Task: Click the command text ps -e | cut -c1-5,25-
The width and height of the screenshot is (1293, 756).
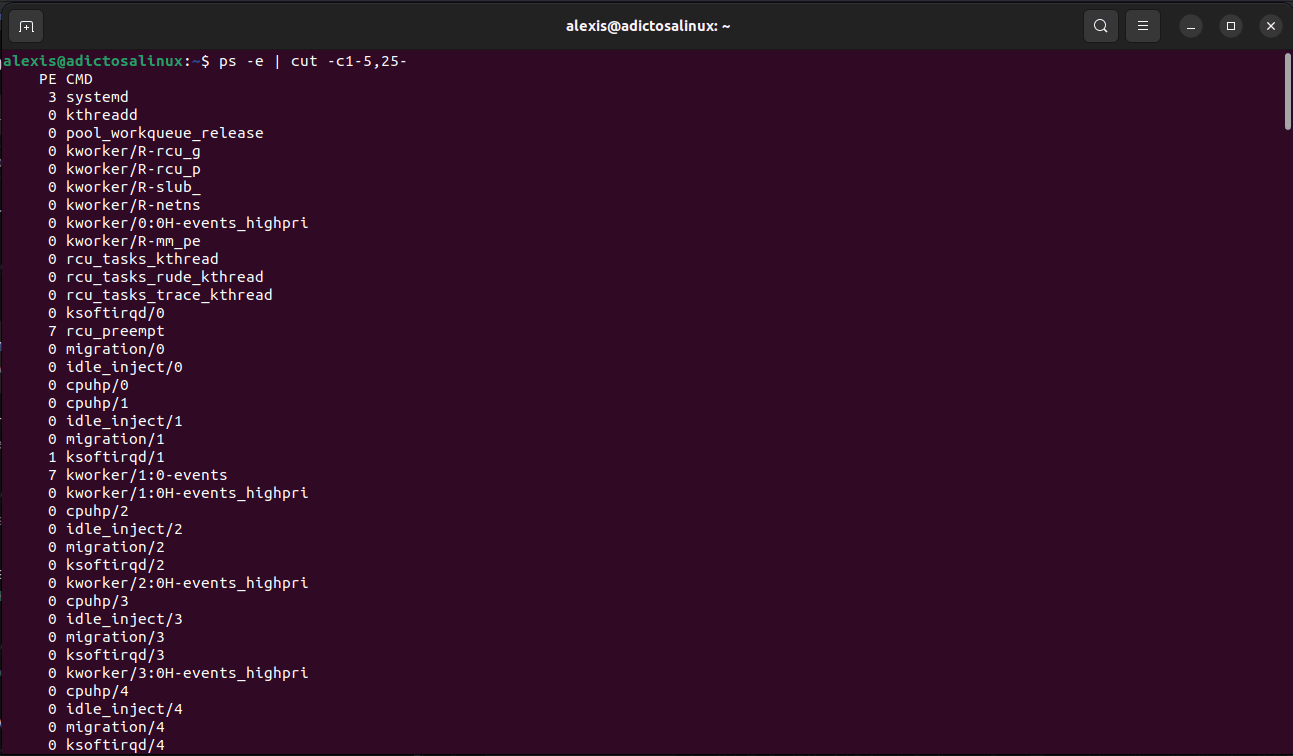Action: [312, 61]
